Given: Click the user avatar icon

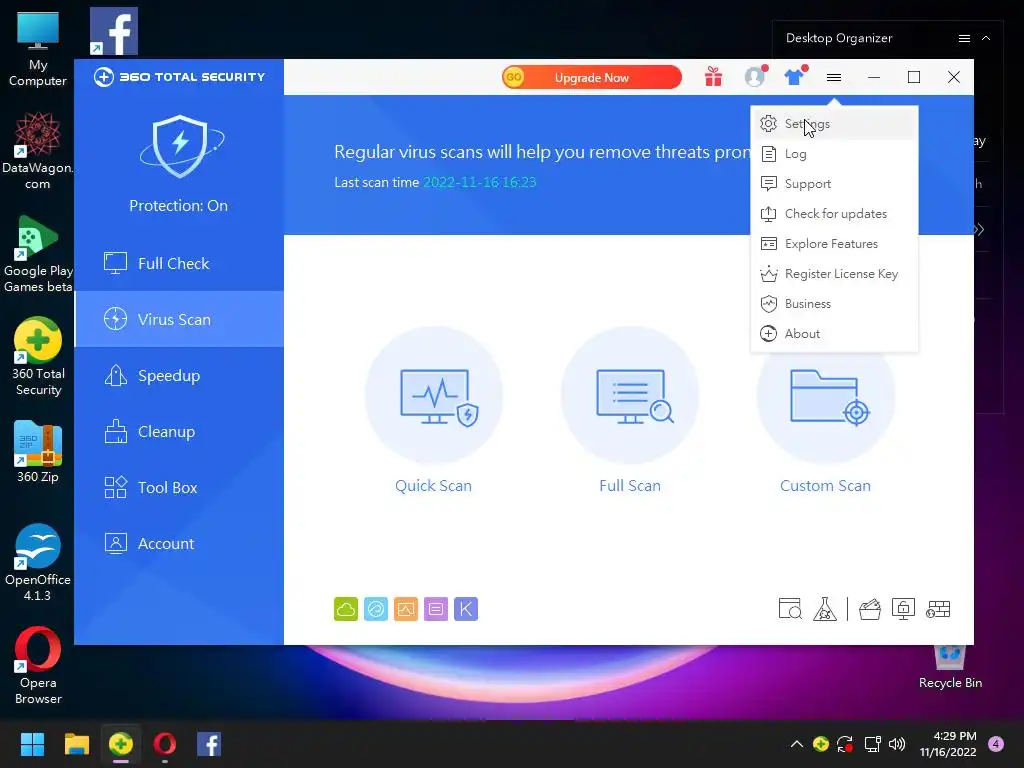Looking at the screenshot, I should coord(754,77).
